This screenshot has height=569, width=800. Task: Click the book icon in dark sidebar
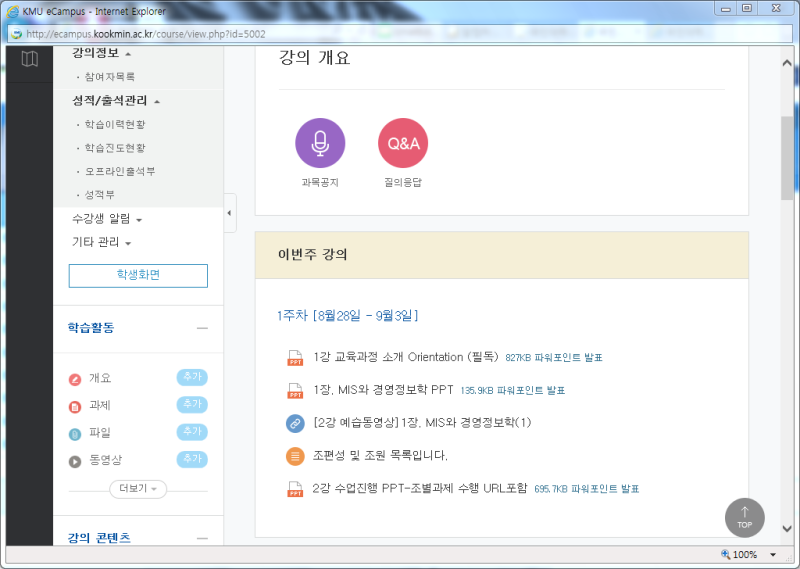coord(30,59)
